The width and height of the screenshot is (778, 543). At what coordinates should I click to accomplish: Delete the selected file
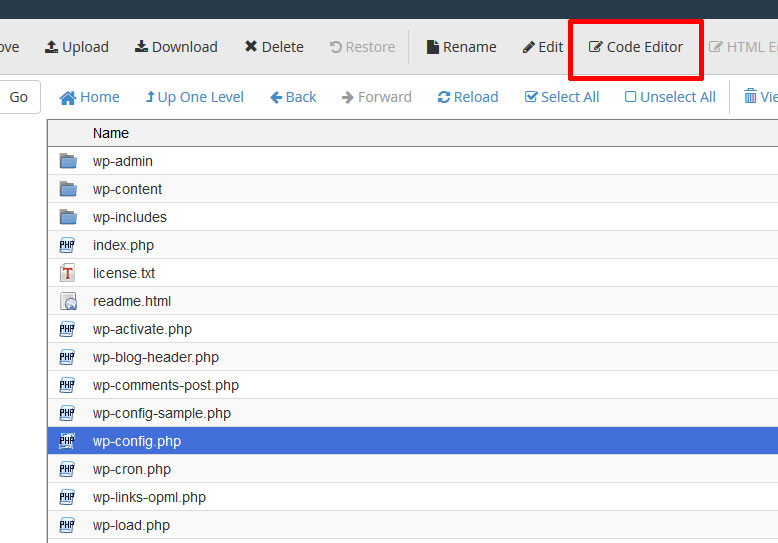pos(274,47)
